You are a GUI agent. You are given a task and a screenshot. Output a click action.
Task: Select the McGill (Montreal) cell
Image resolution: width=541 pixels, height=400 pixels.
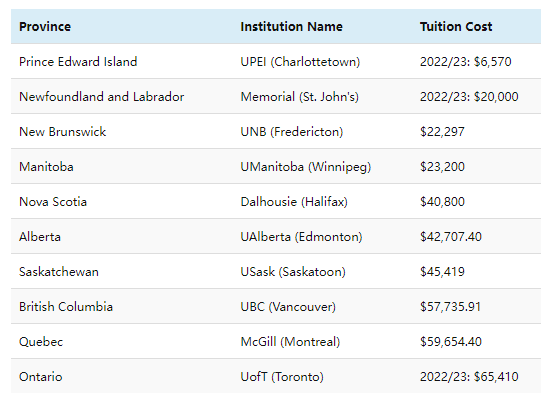(x=290, y=342)
